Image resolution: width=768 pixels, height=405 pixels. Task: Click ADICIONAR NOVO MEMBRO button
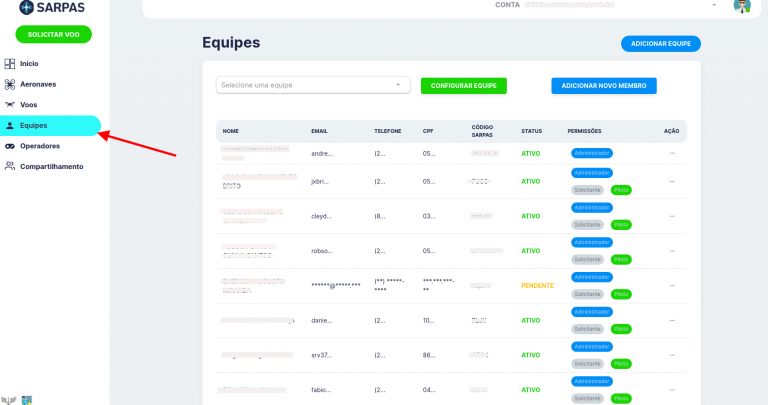coord(604,86)
